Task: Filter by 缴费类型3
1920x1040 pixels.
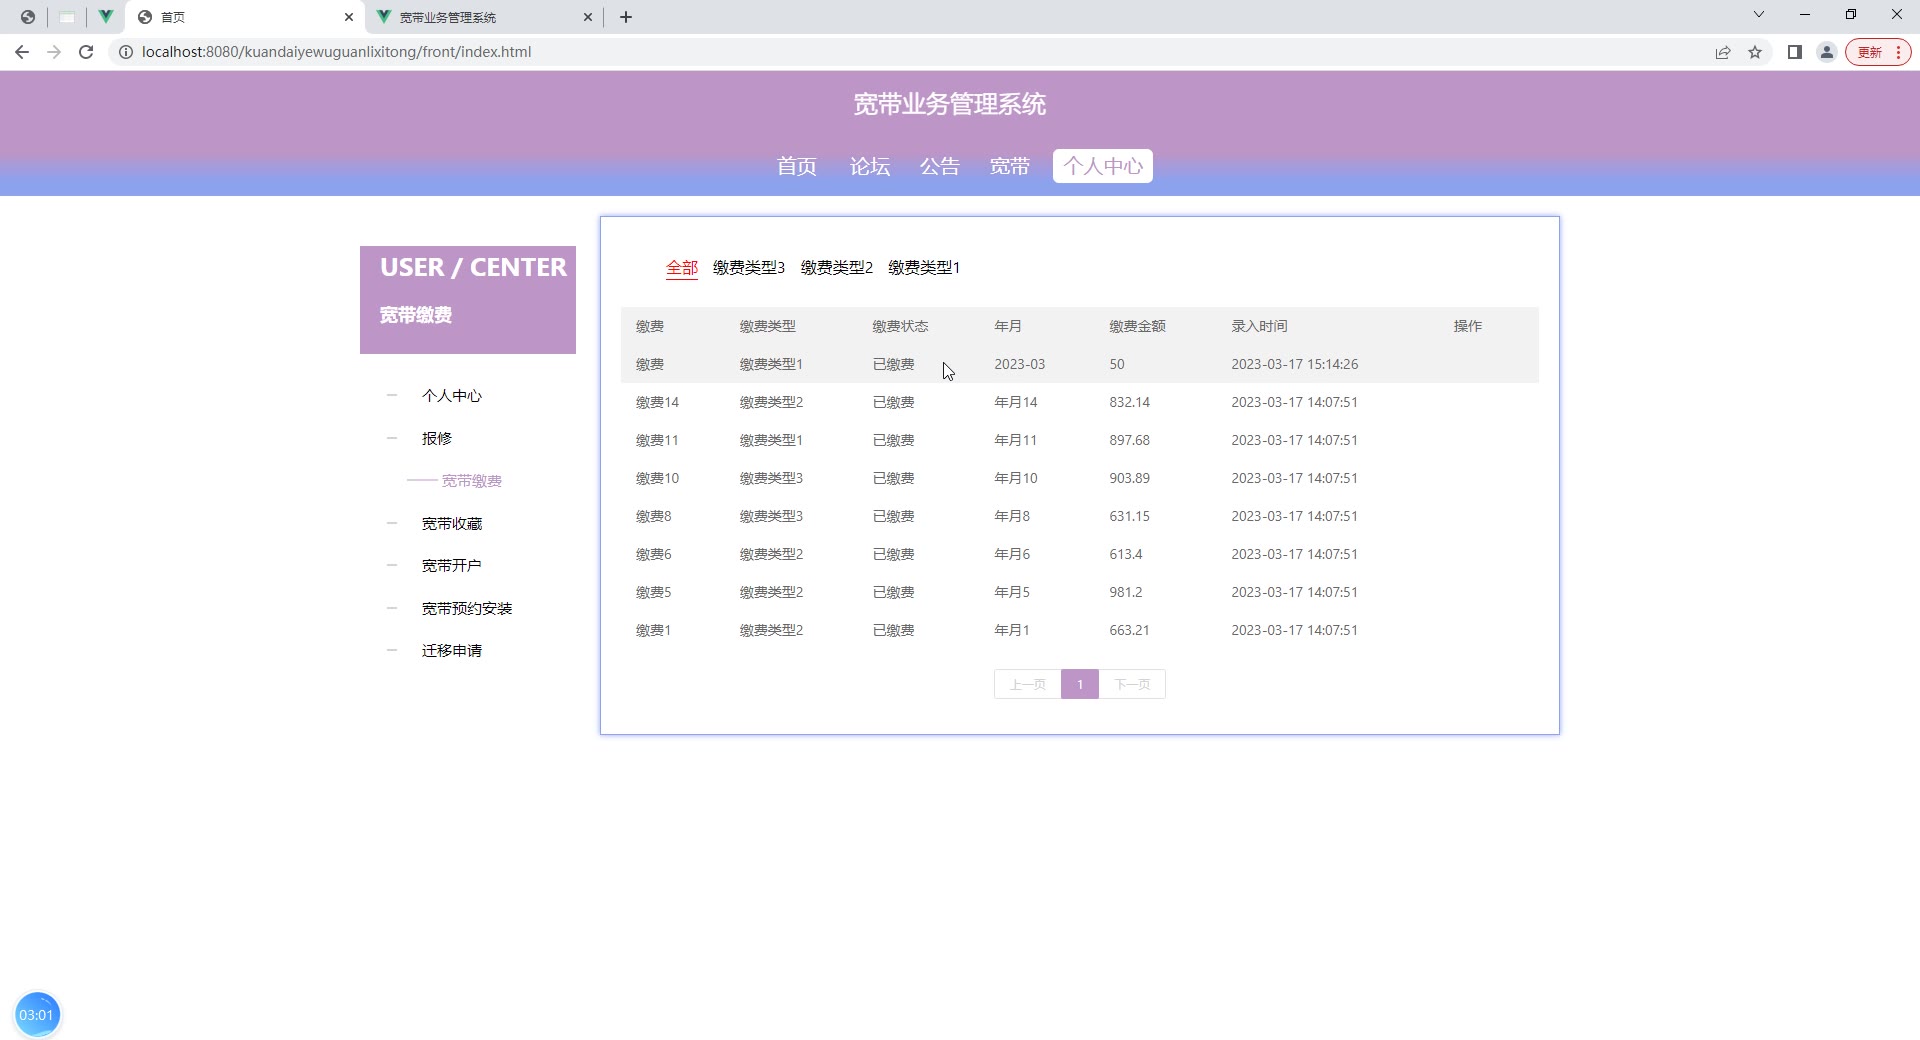Action: coord(749,268)
